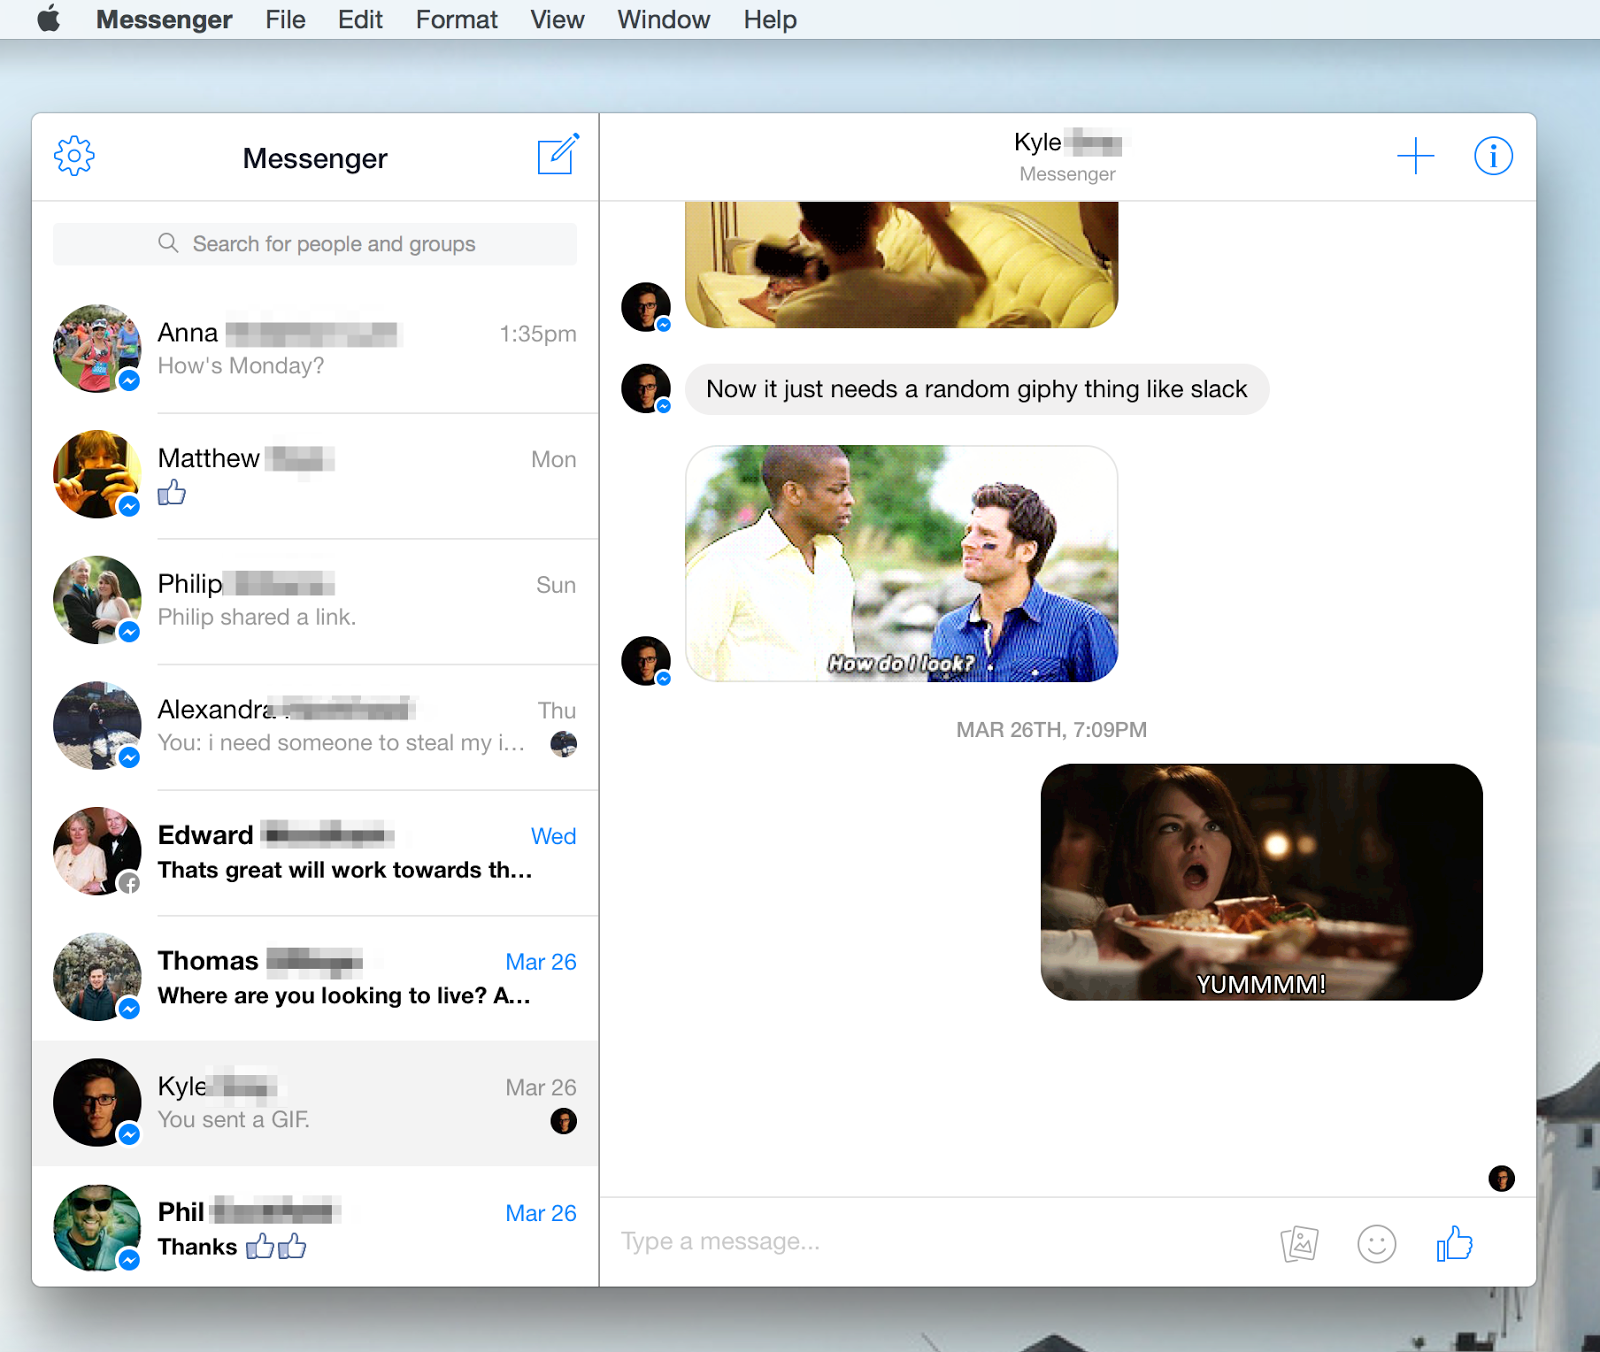Add people with the plus icon

click(1415, 156)
